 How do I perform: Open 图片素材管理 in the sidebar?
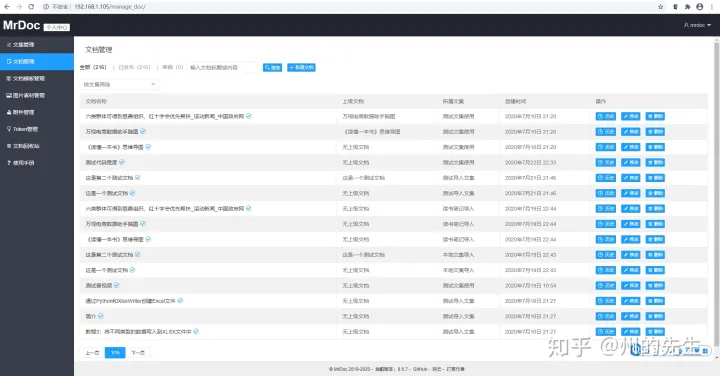tap(37, 95)
